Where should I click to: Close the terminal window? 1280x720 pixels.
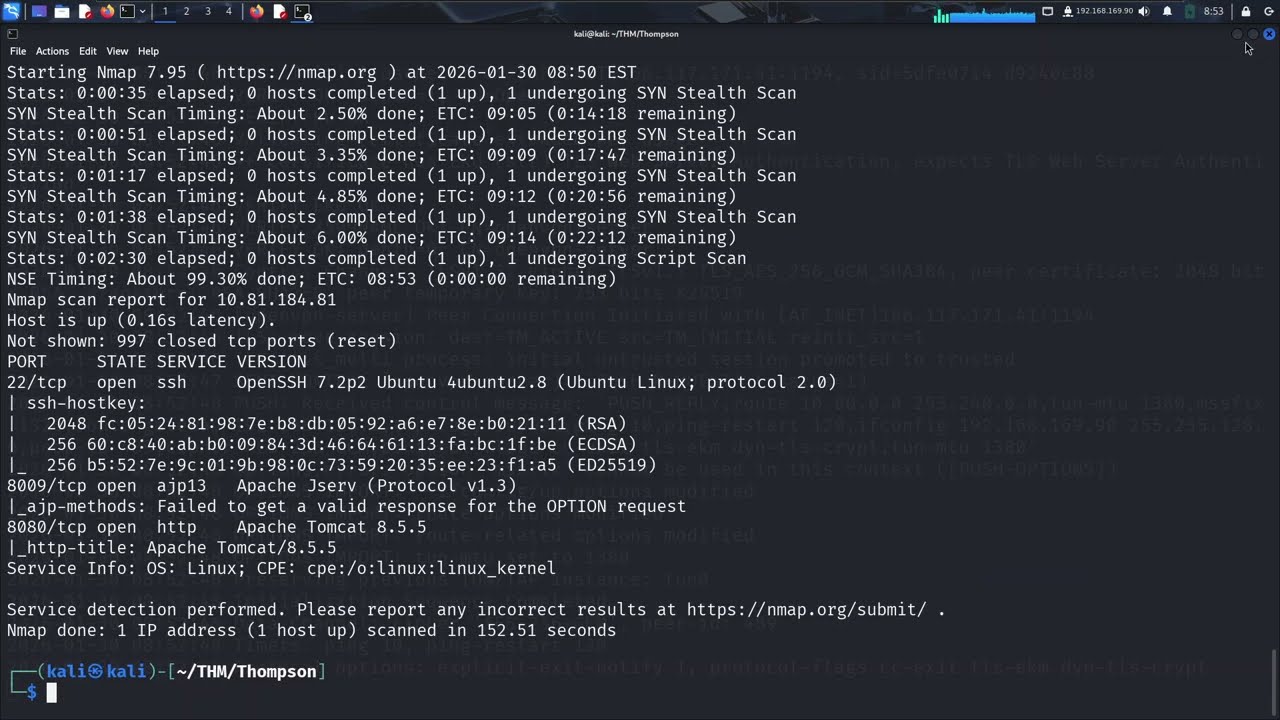1269,34
